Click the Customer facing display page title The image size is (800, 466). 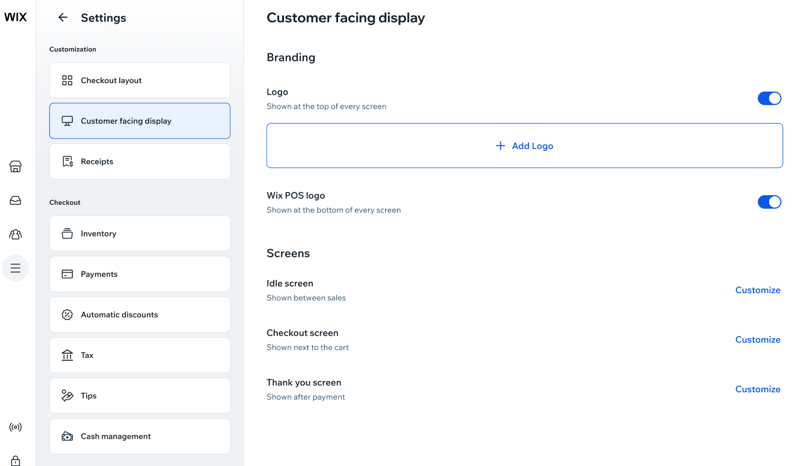[x=345, y=18]
